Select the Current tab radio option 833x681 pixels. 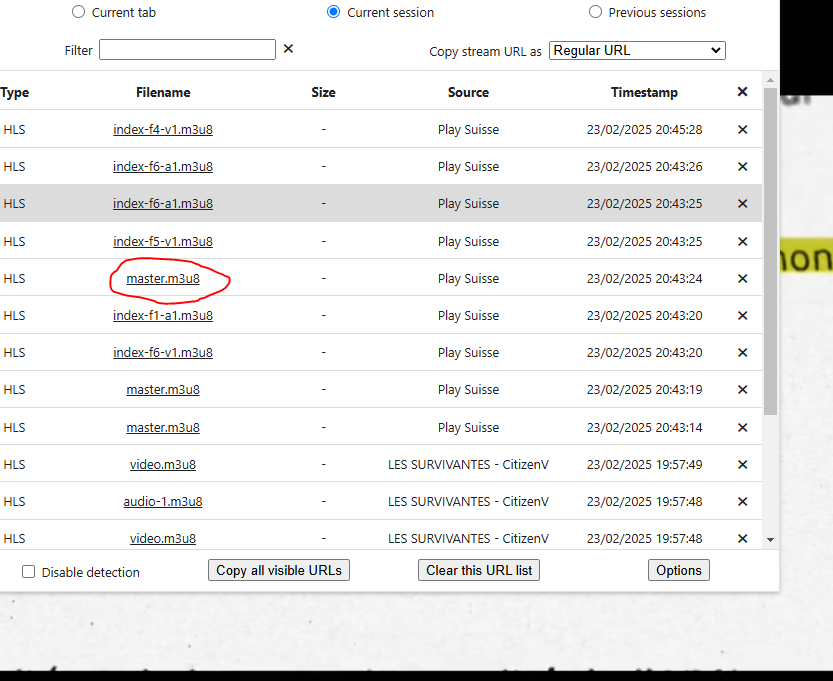[79, 12]
